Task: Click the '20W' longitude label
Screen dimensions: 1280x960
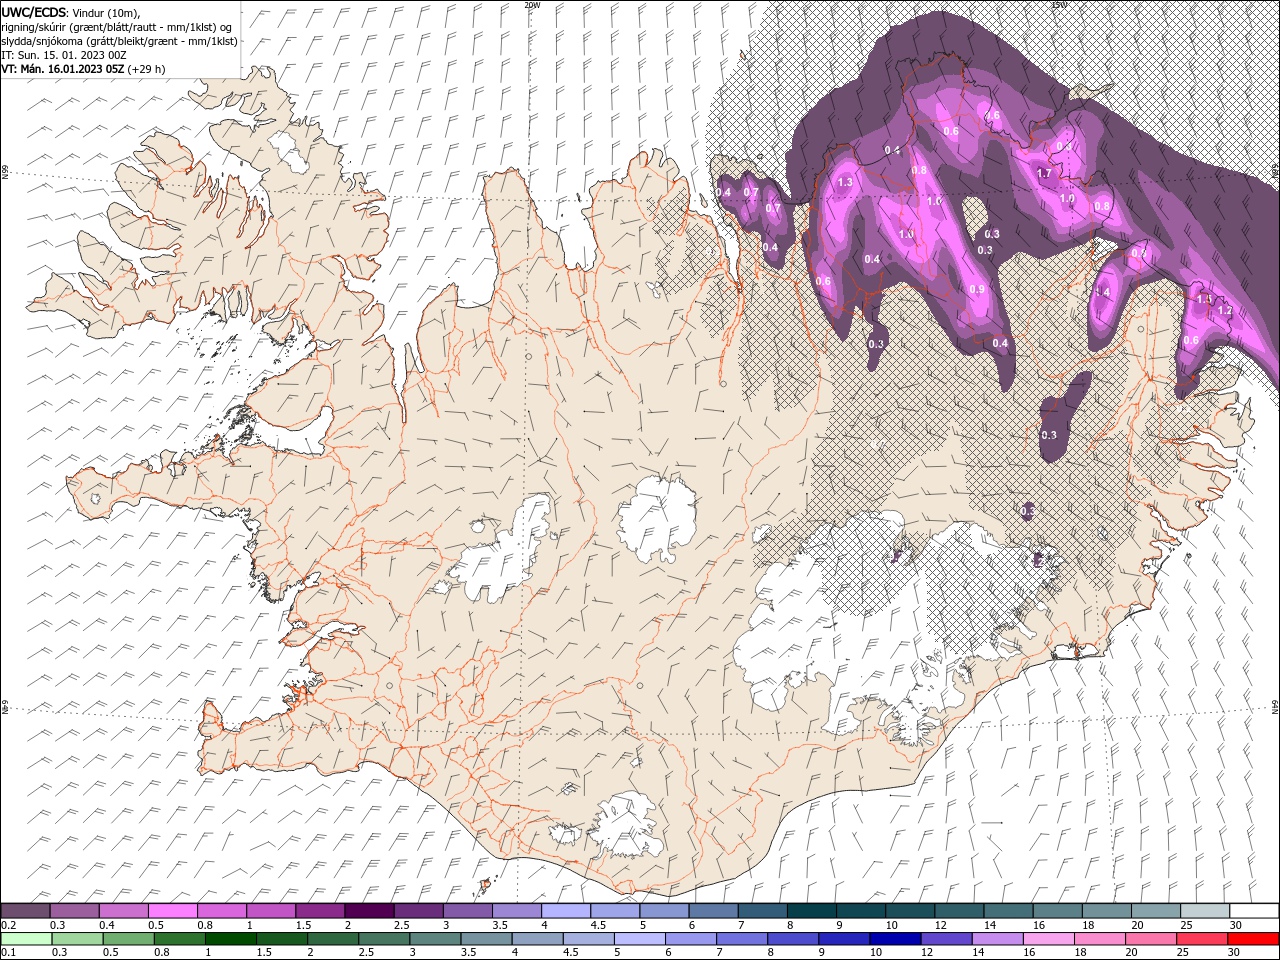Action: tap(532, 5)
